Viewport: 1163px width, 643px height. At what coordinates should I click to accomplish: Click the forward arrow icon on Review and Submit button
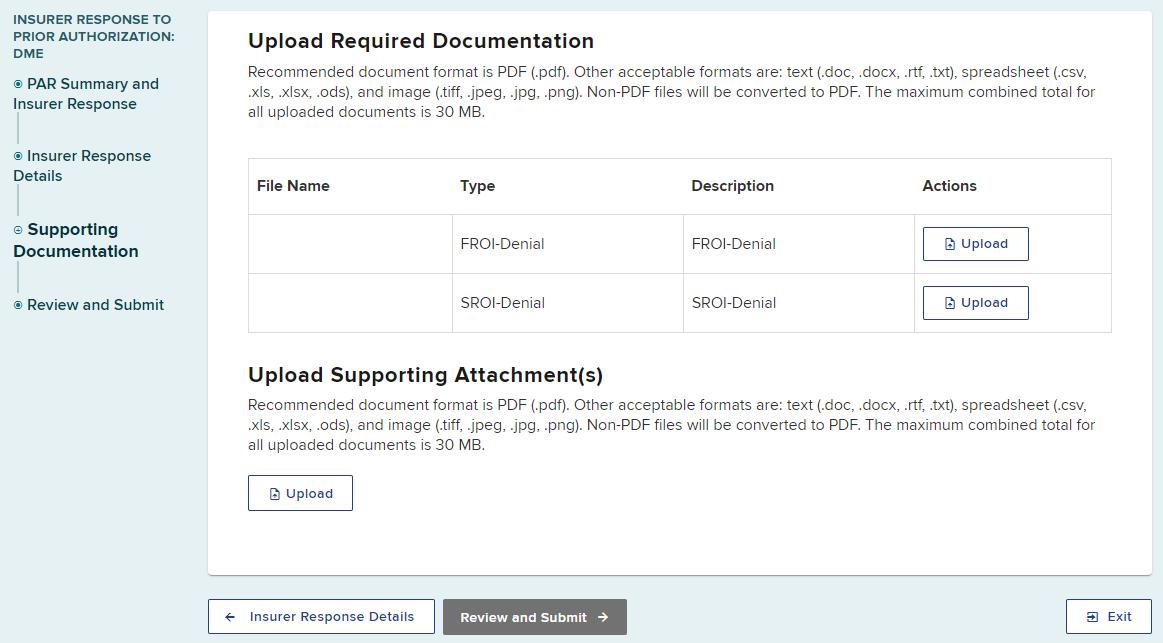tap(604, 616)
